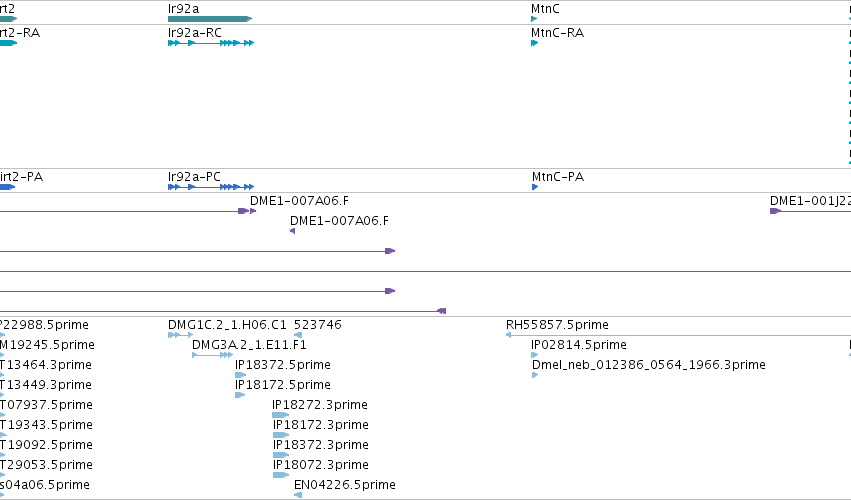Select the T13449.3prime label
This screenshot has height=500, width=851.
click(x=46, y=385)
